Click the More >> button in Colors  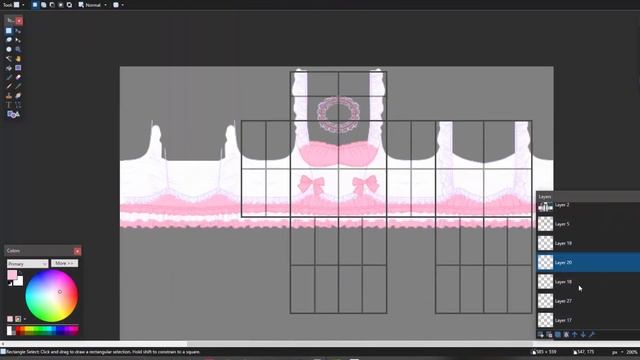[x=64, y=263]
